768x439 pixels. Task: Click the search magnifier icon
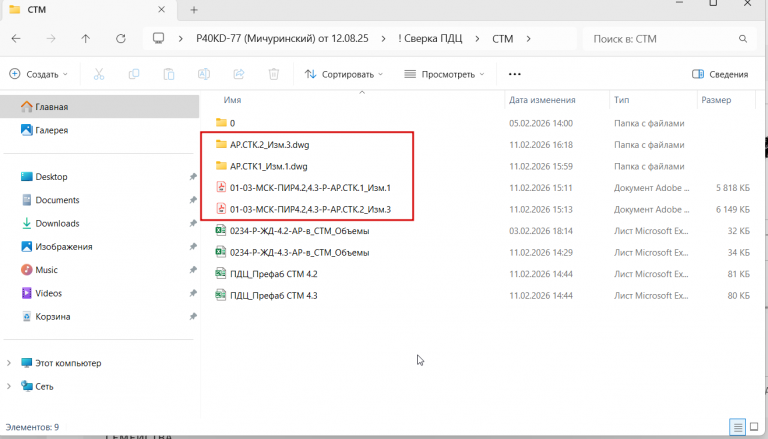[x=743, y=39]
